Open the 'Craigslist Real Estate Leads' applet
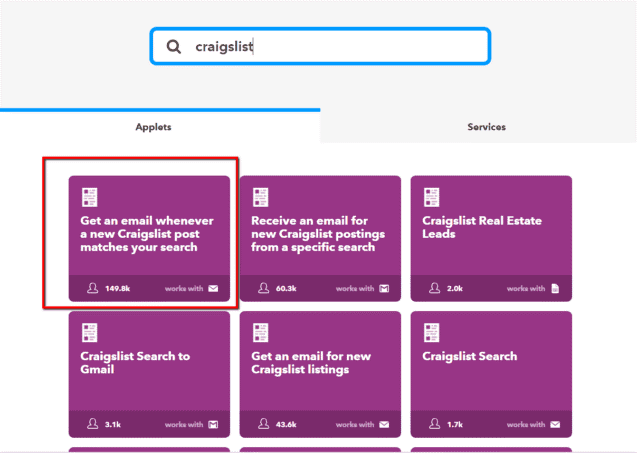 tap(491, 238)
